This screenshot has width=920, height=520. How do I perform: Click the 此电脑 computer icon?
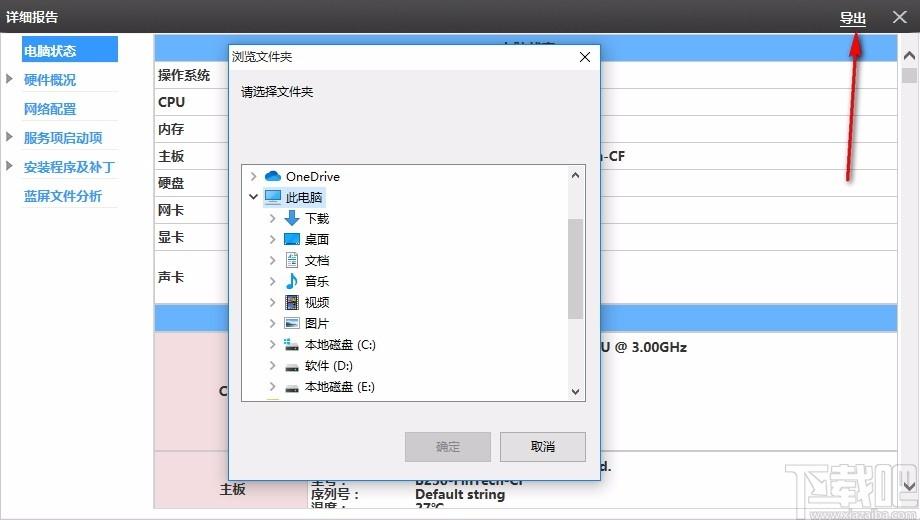pos(273,197)
